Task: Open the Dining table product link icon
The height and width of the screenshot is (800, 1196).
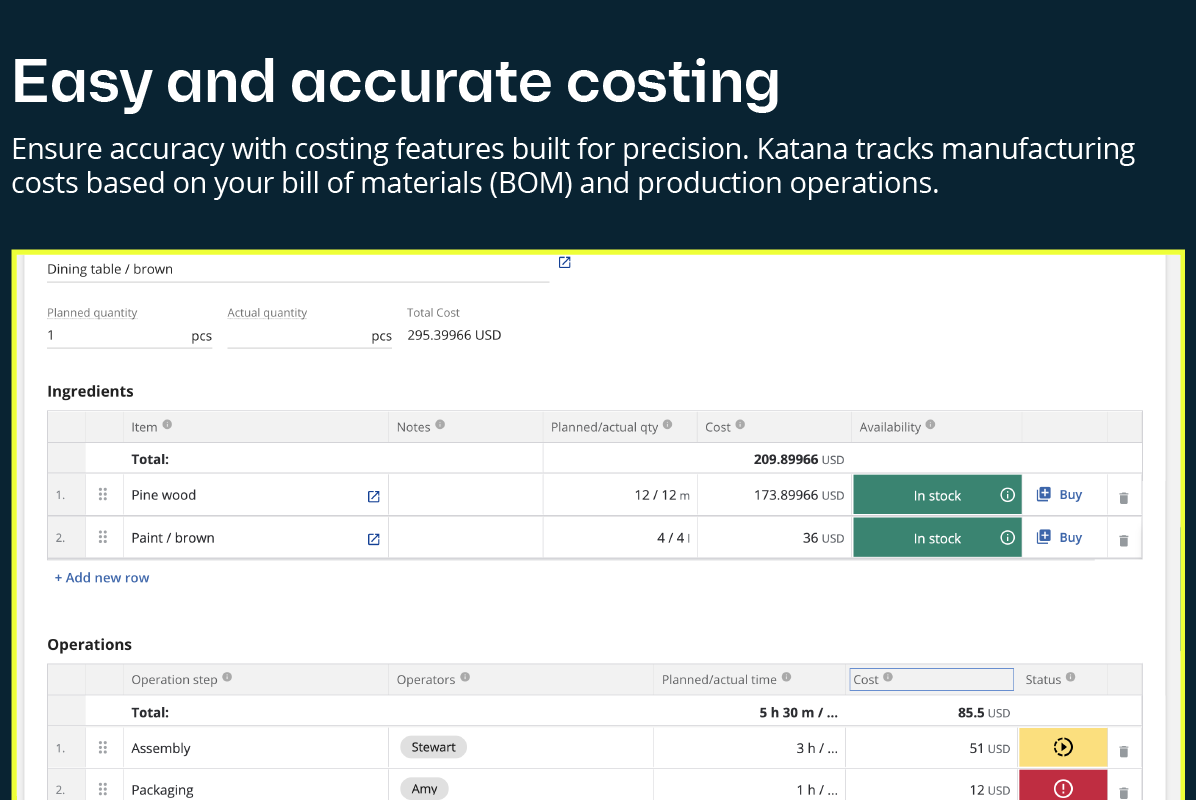Action: tap(564, 263)
